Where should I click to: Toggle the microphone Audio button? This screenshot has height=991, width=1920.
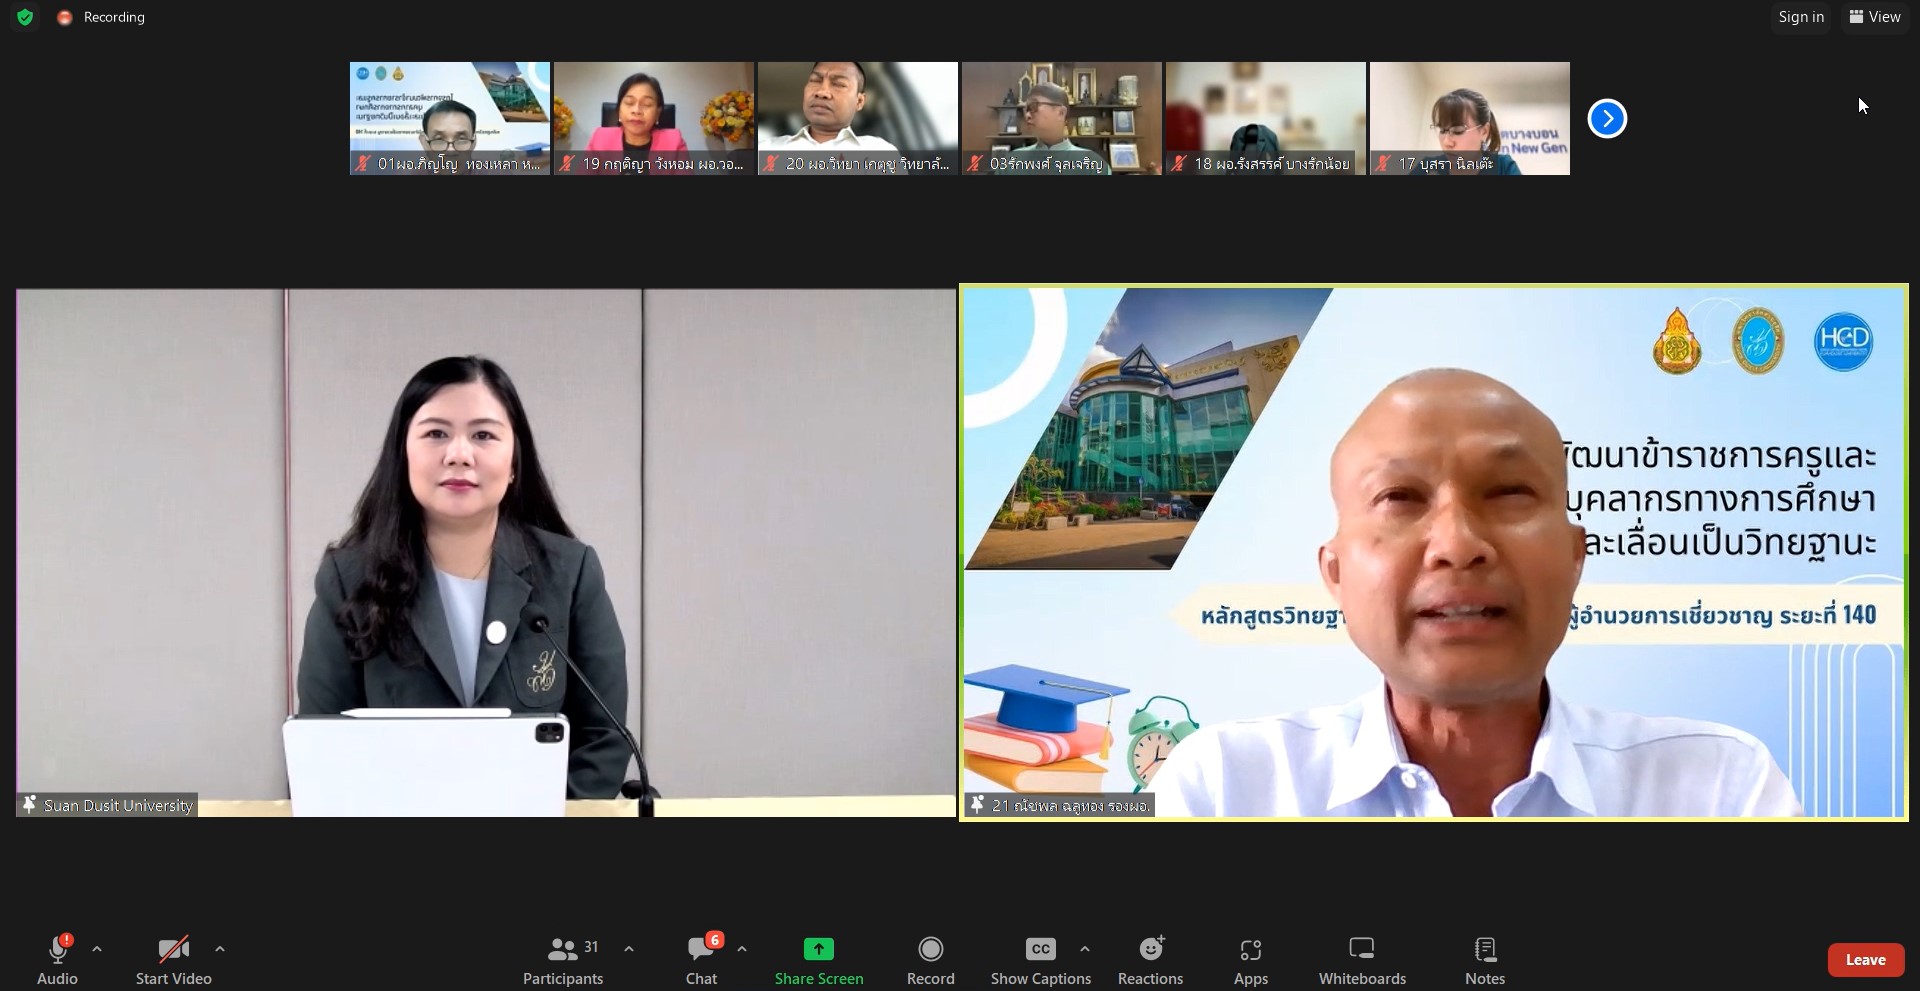click(57, 960)
